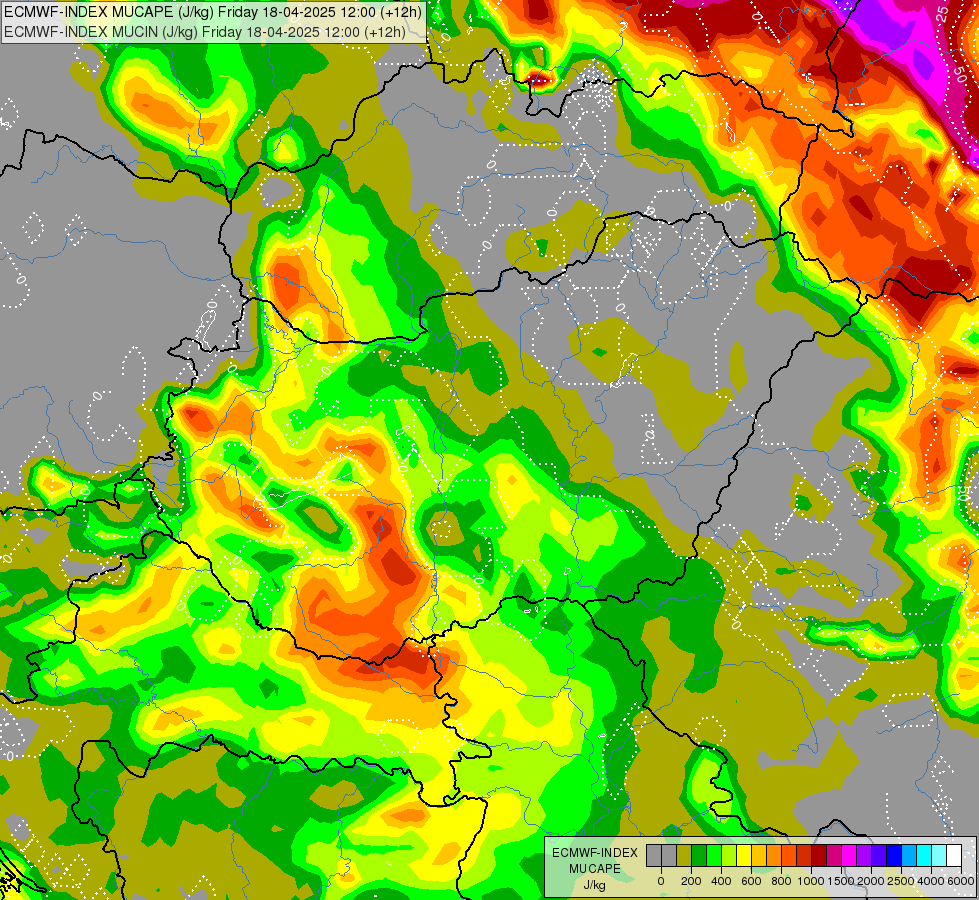
Task: Pick the bright cyan swatch before the 4000 tick
Action: click(x=925, y=856)
